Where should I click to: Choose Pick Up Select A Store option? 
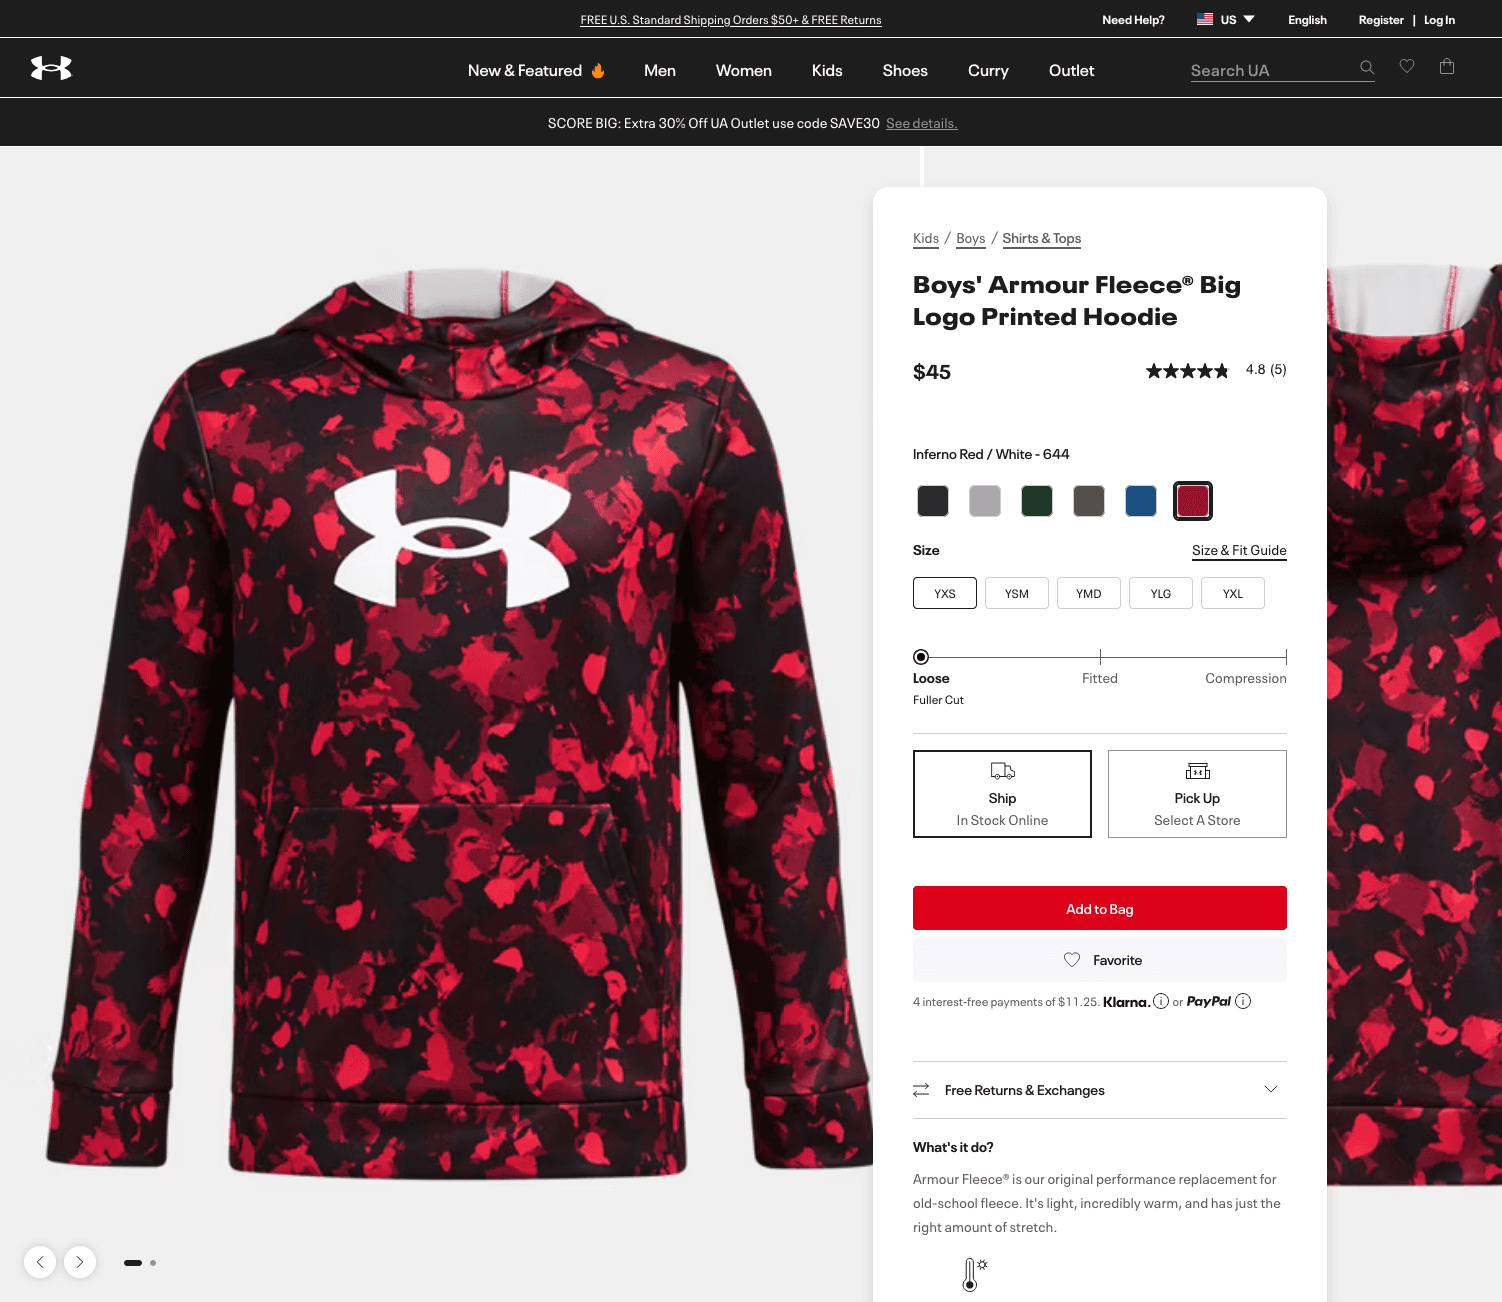(x=1197, y=794)
